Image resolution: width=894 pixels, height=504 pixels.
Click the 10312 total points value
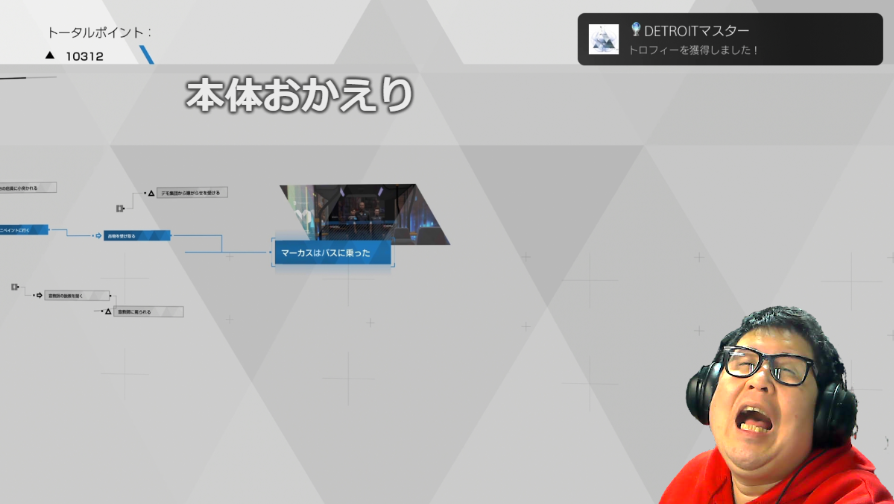pyautogui.click(x=84, y=56)
